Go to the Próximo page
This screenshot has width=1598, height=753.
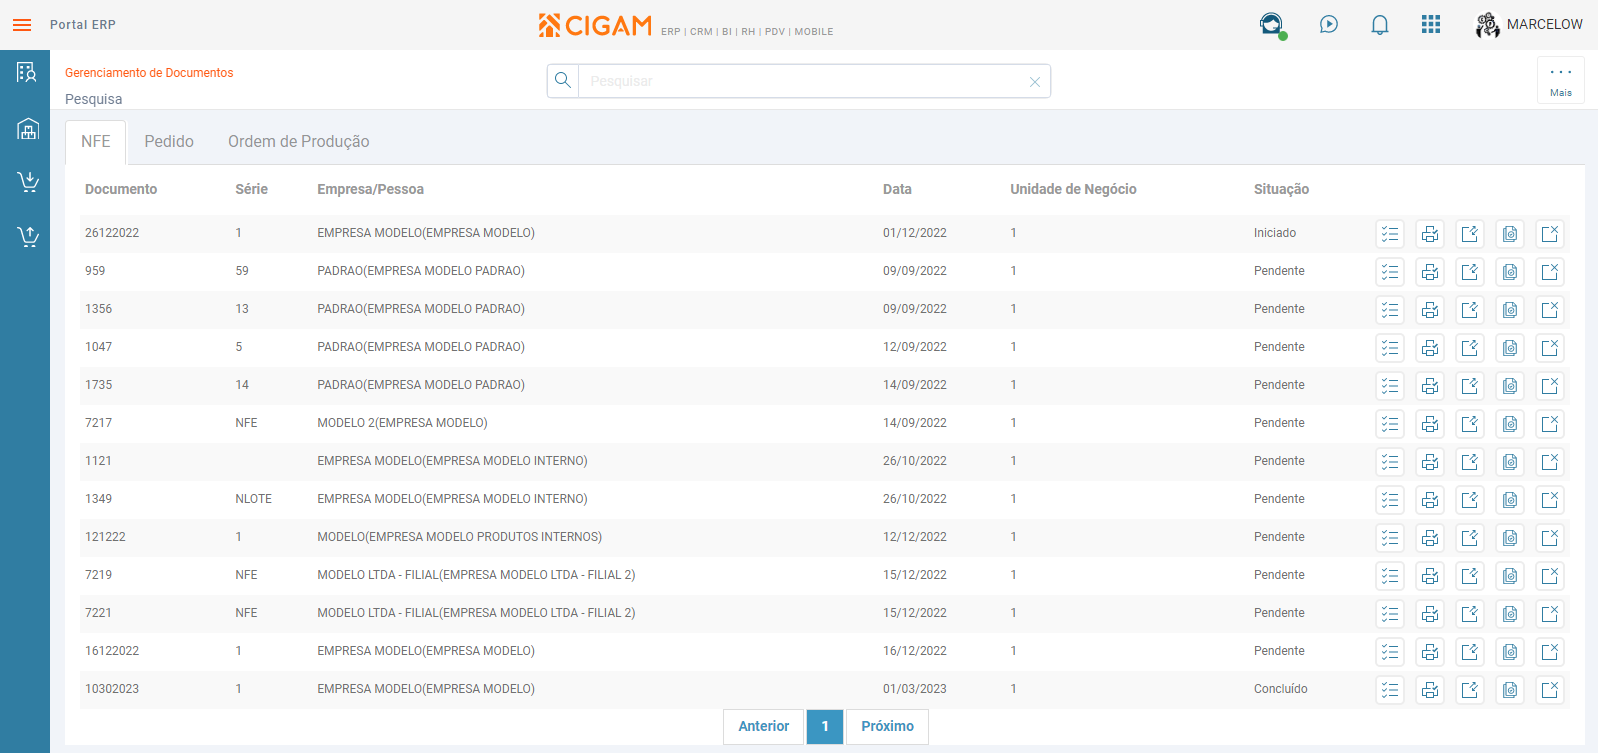(x=888, y=727)
